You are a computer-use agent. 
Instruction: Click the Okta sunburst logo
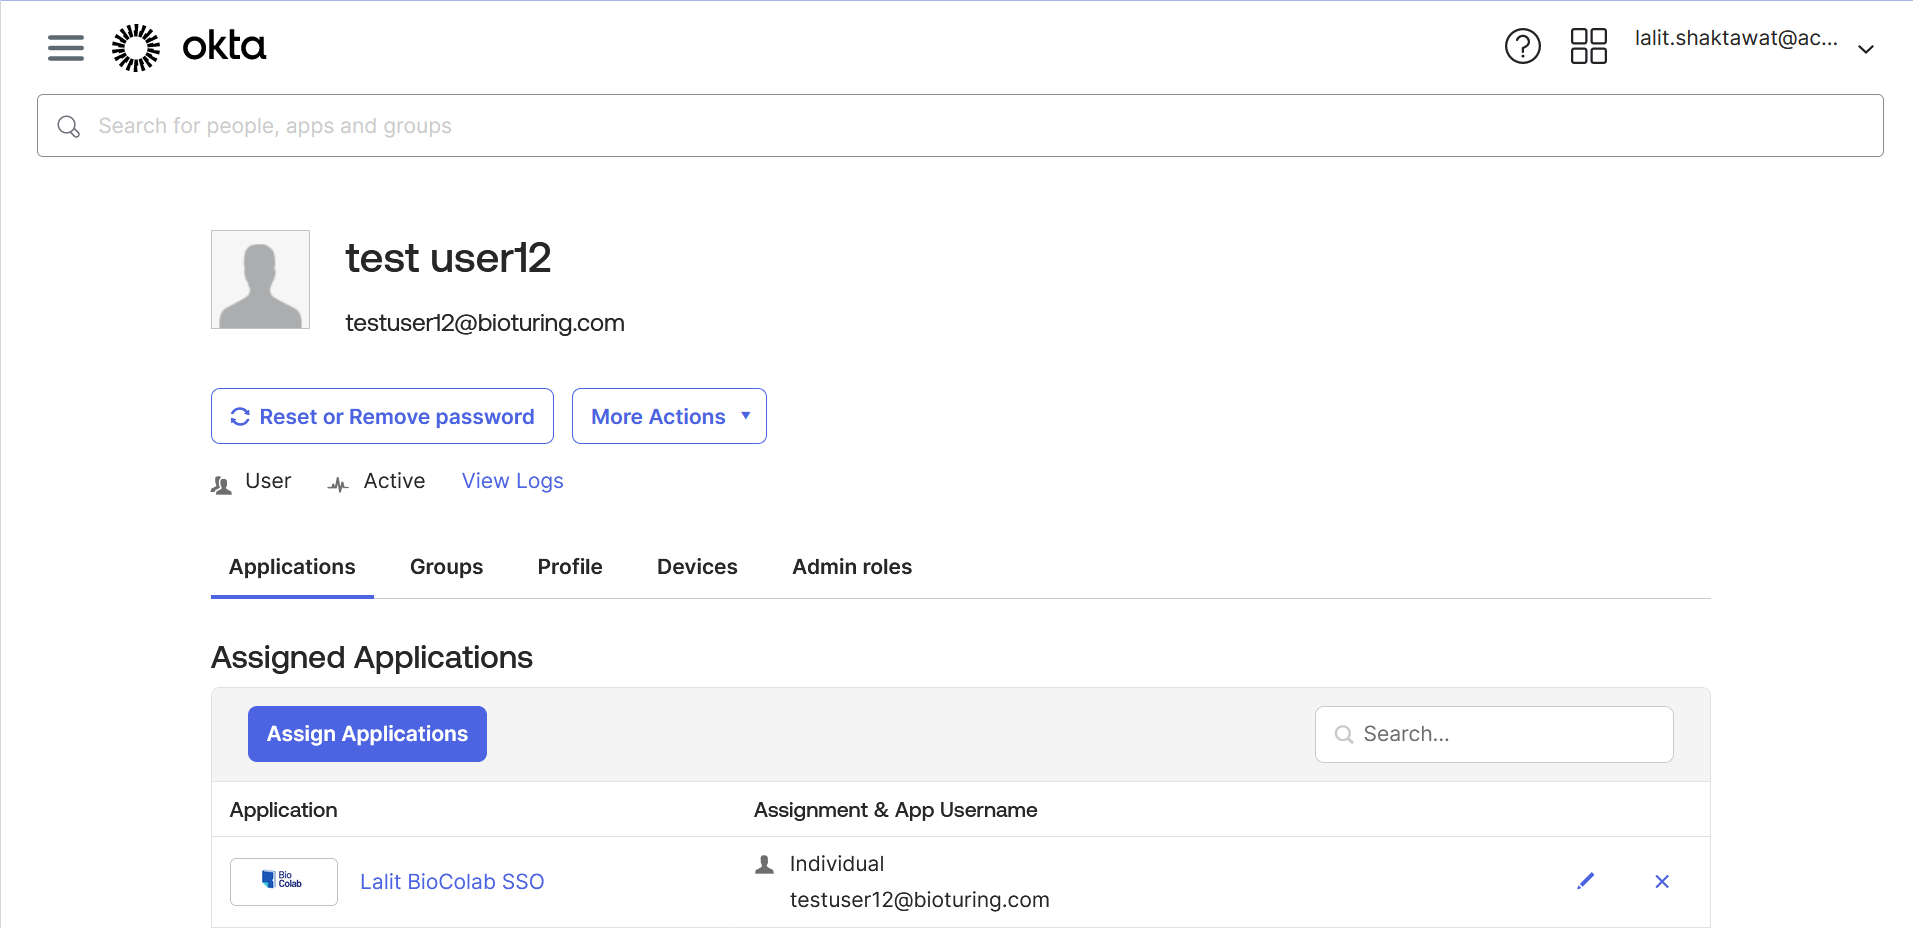(x=136, y=47)
